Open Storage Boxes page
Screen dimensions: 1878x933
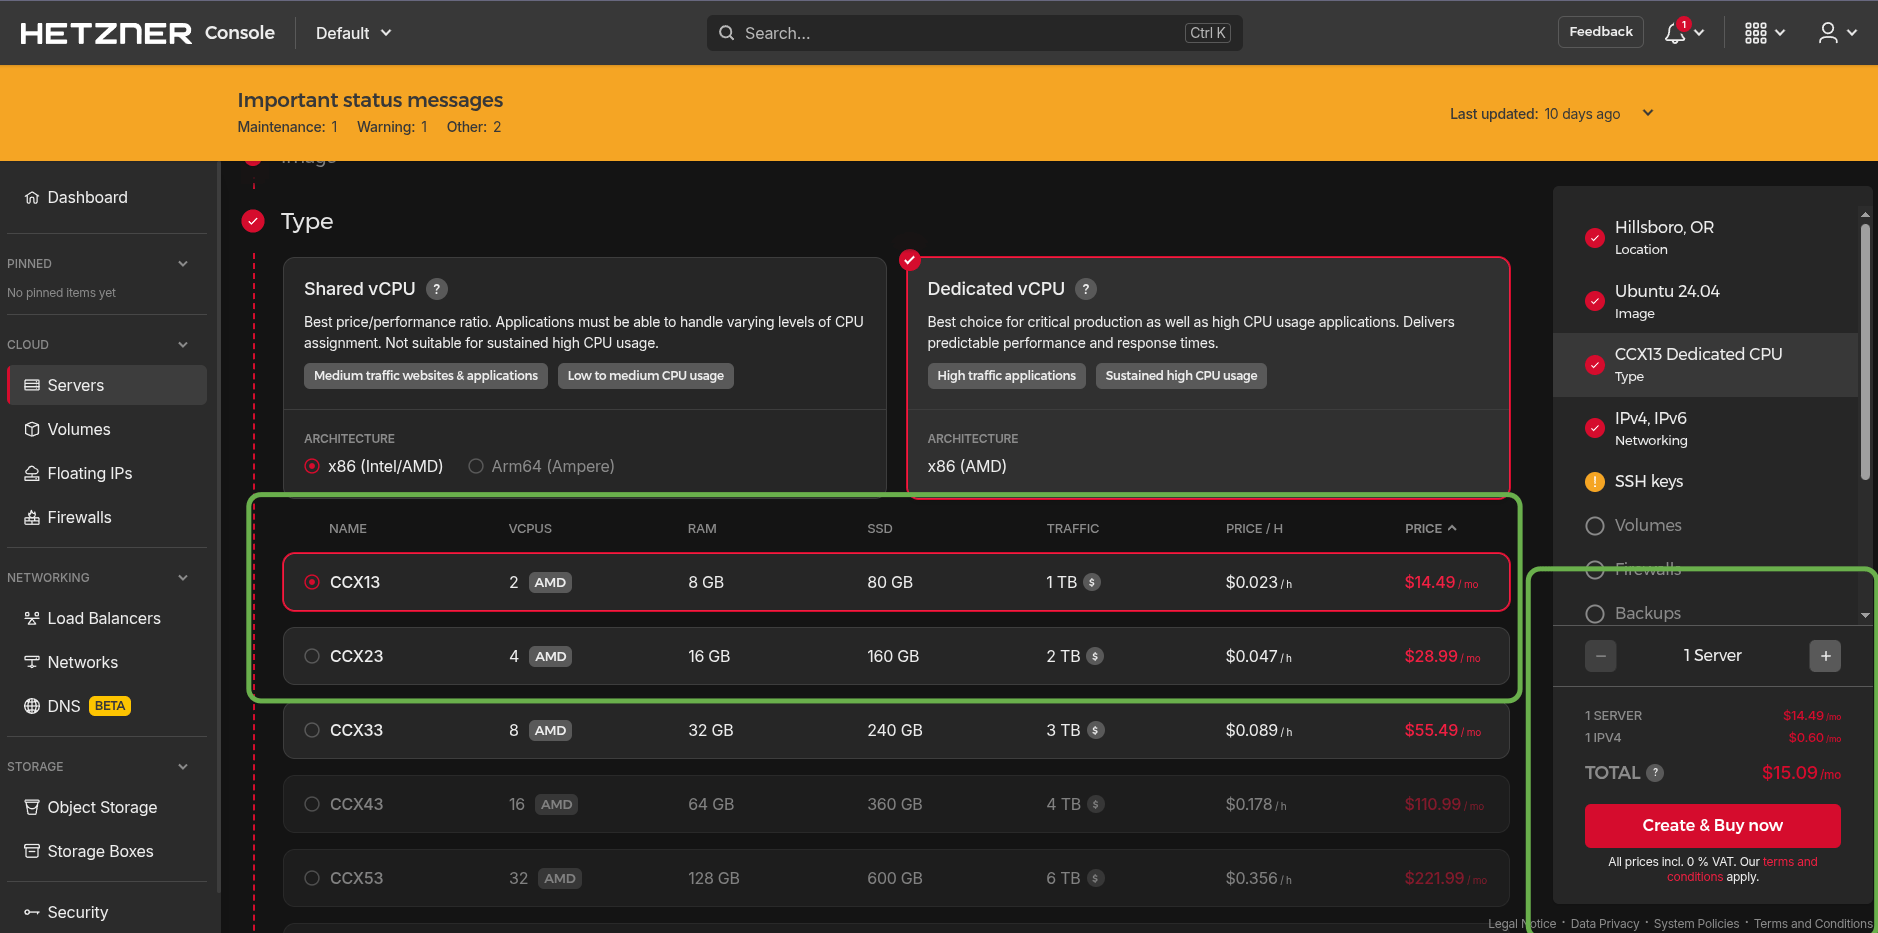106,851
